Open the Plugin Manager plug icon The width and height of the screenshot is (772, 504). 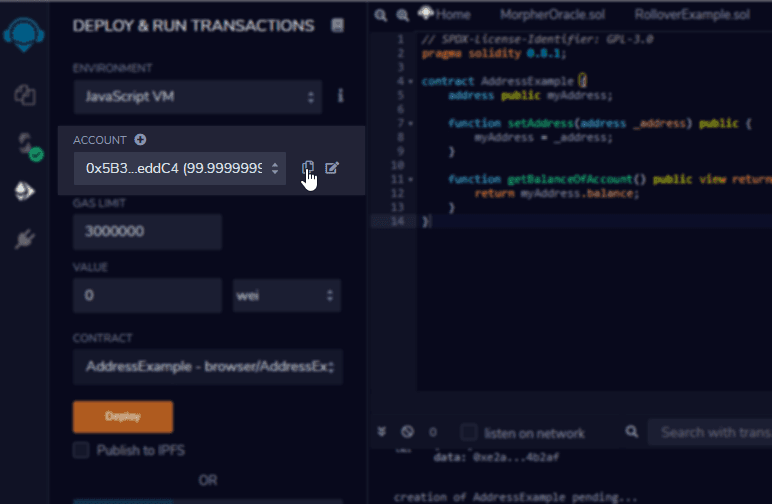(x=25, y=239)
